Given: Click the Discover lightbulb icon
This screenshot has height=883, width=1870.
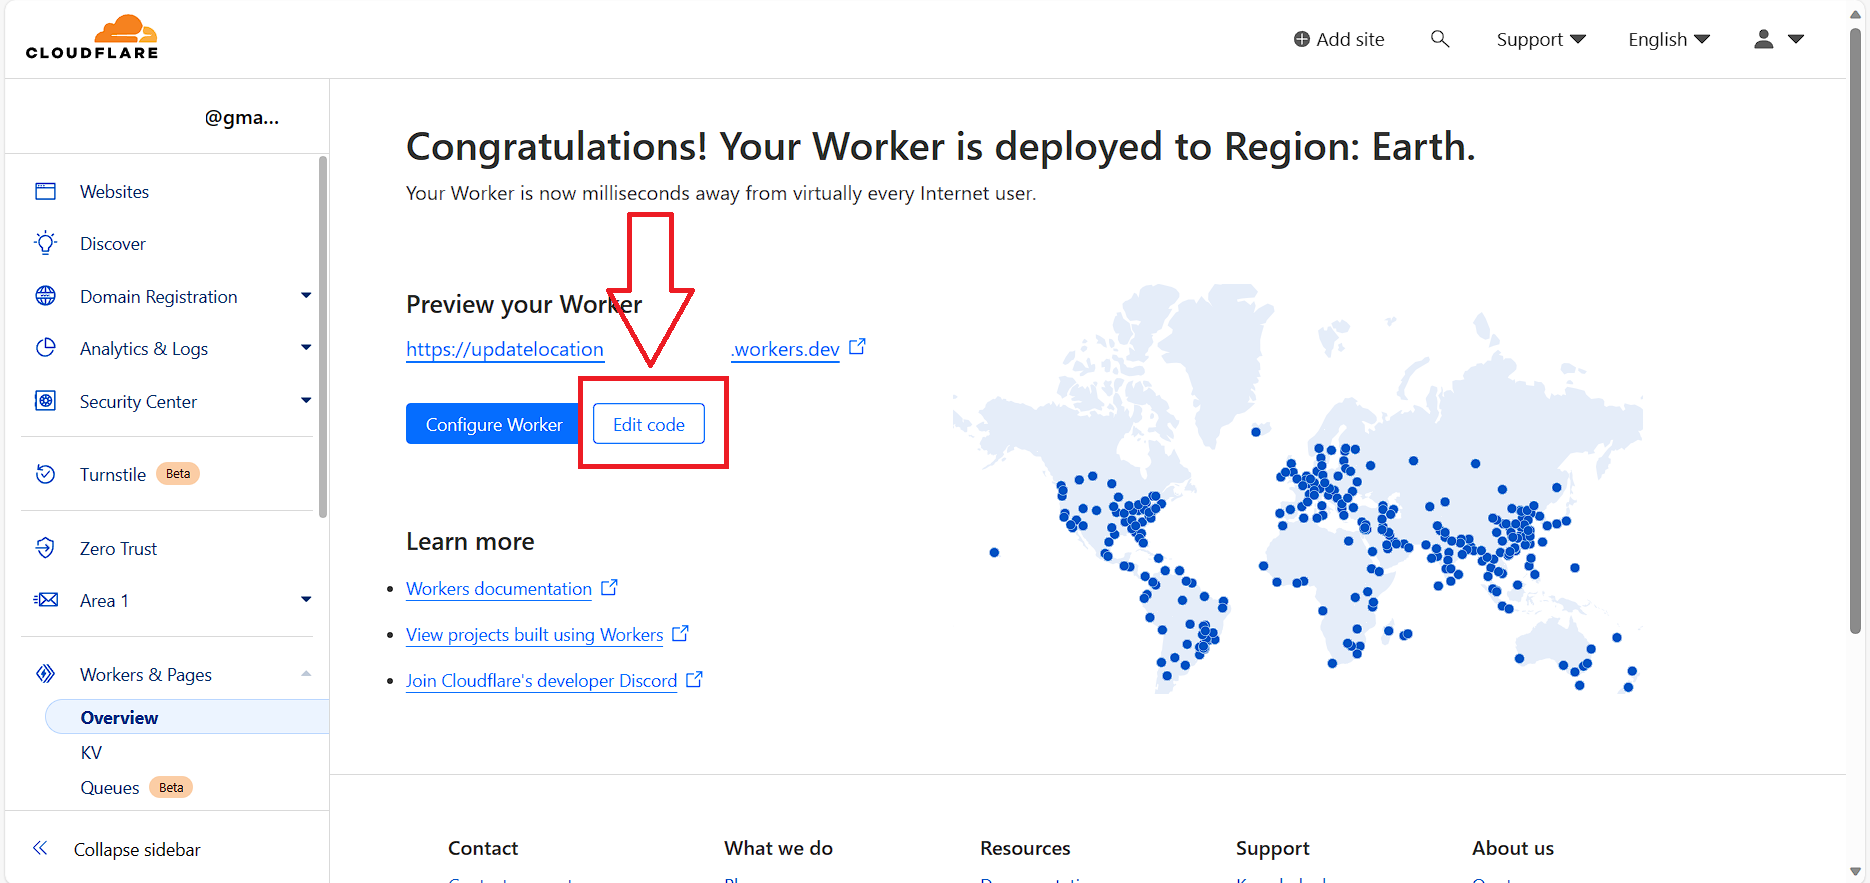Looking at the screenshot, I should tap(46, 243).
